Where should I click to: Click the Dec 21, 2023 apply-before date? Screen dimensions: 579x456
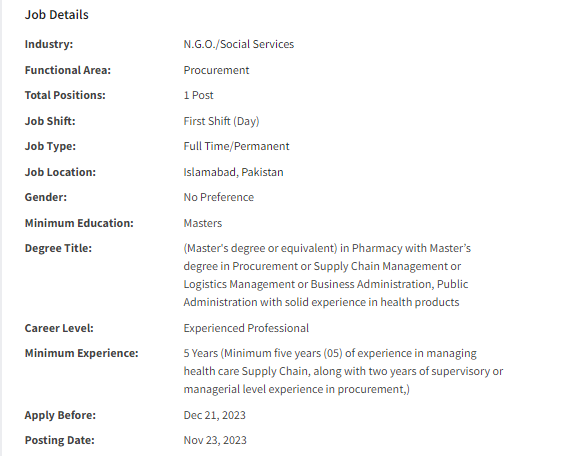(215, 415)
